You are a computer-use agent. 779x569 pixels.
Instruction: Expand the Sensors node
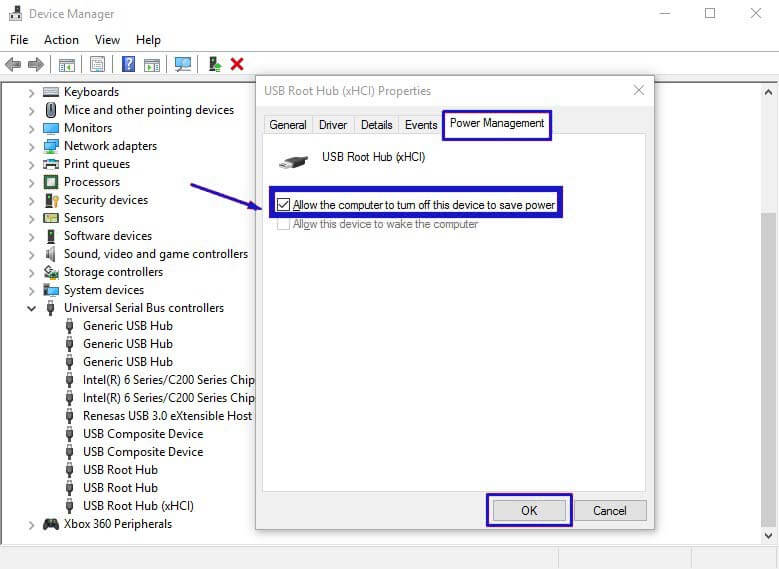coord(31,219)
